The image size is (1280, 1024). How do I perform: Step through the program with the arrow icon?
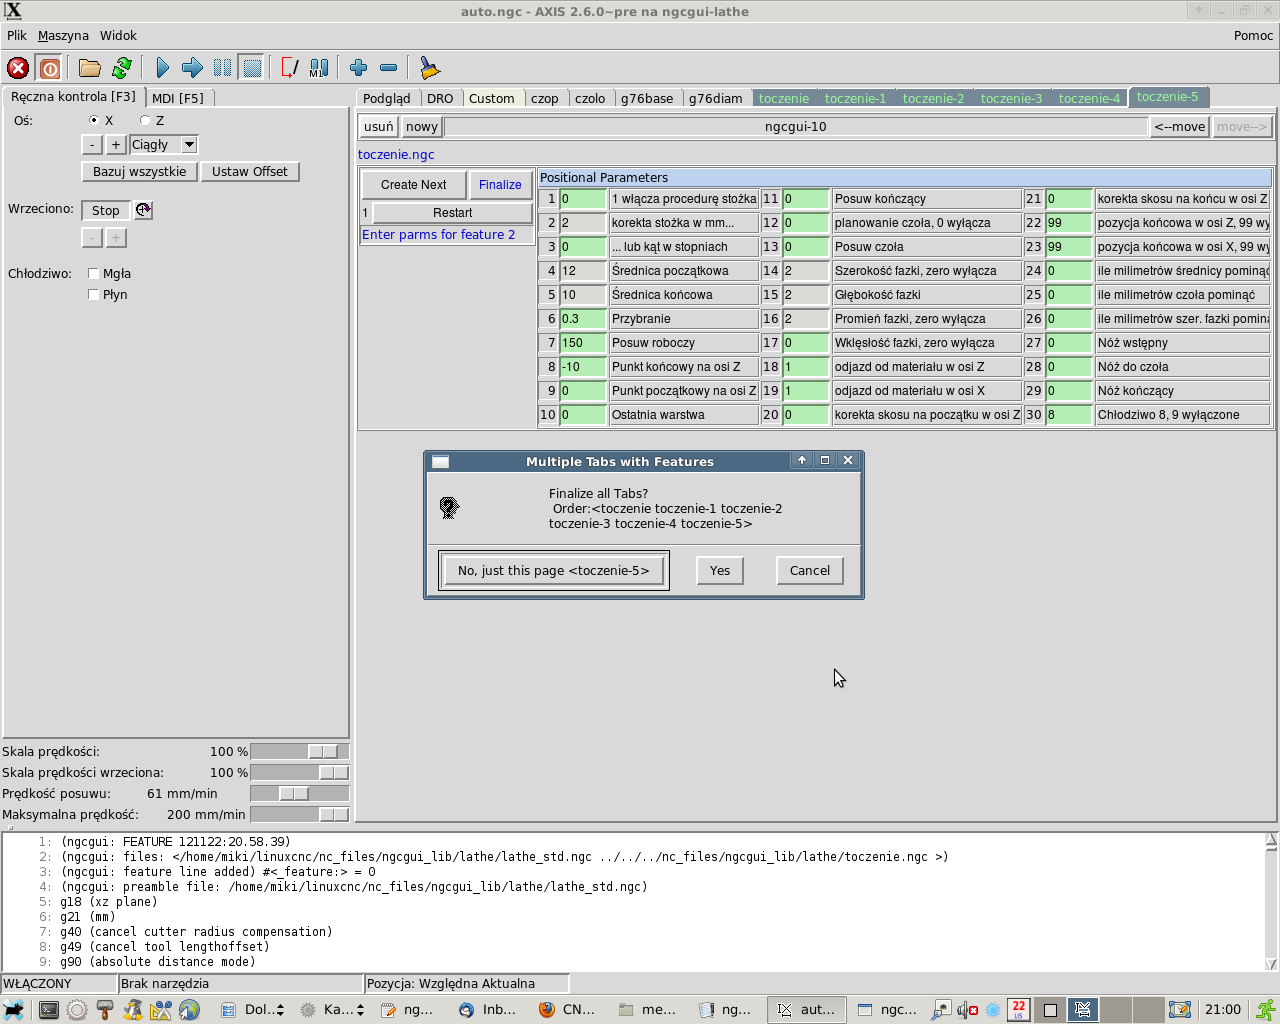click(192, 68)
